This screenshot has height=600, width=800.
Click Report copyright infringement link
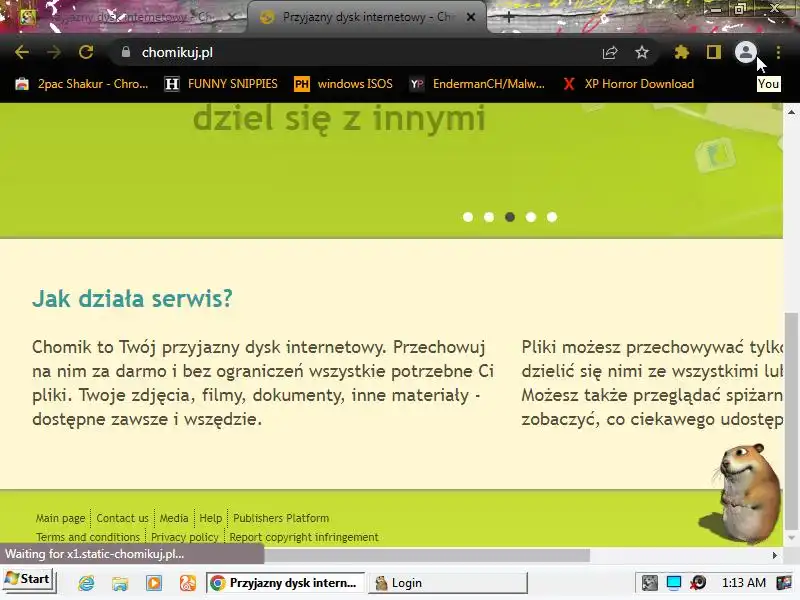point(304,537)
